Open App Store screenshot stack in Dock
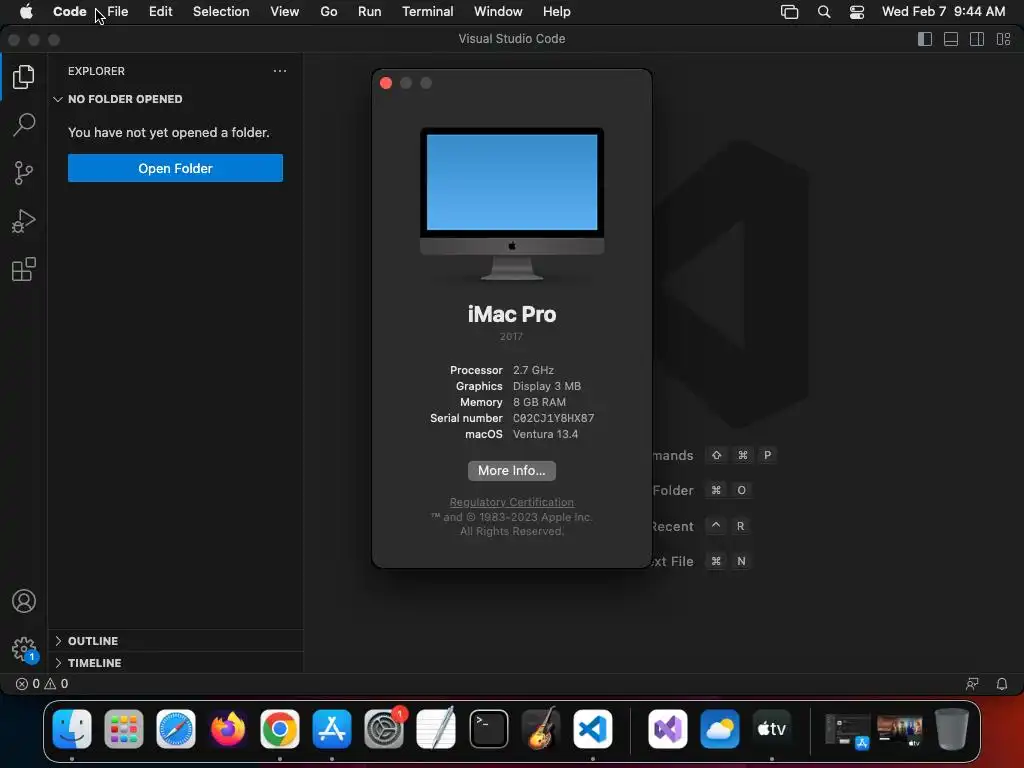The image size is (1024, 768). click(847, 730)
